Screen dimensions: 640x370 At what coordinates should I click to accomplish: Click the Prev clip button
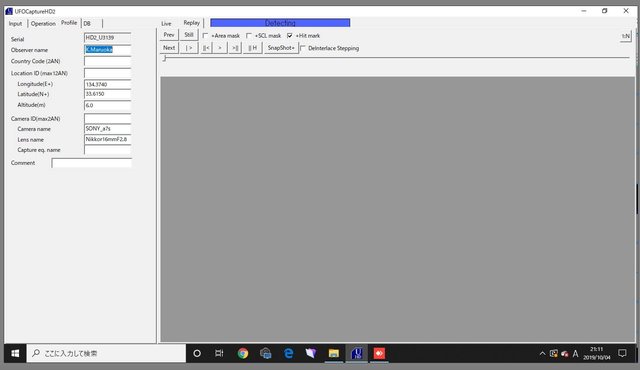tap(169, 35)
